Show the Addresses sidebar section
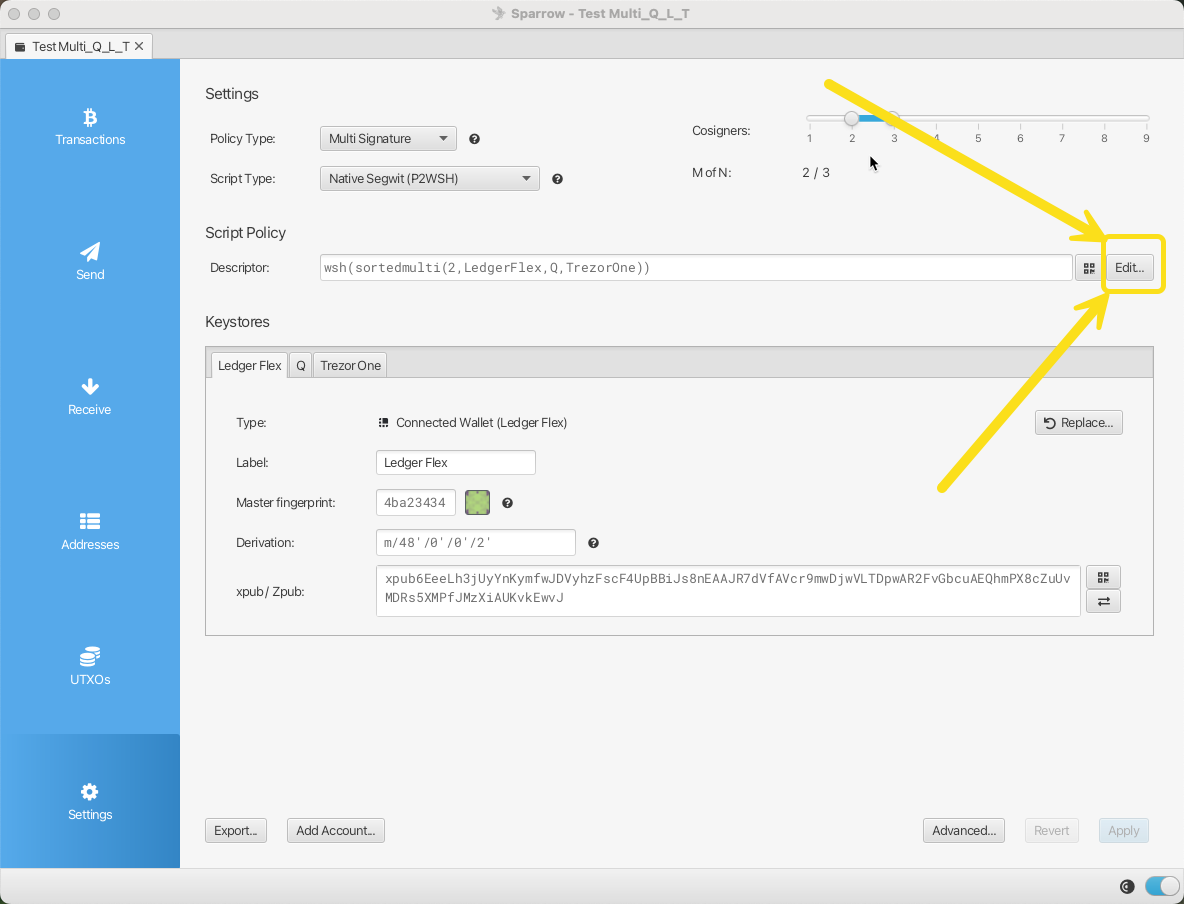 [90, 531]
